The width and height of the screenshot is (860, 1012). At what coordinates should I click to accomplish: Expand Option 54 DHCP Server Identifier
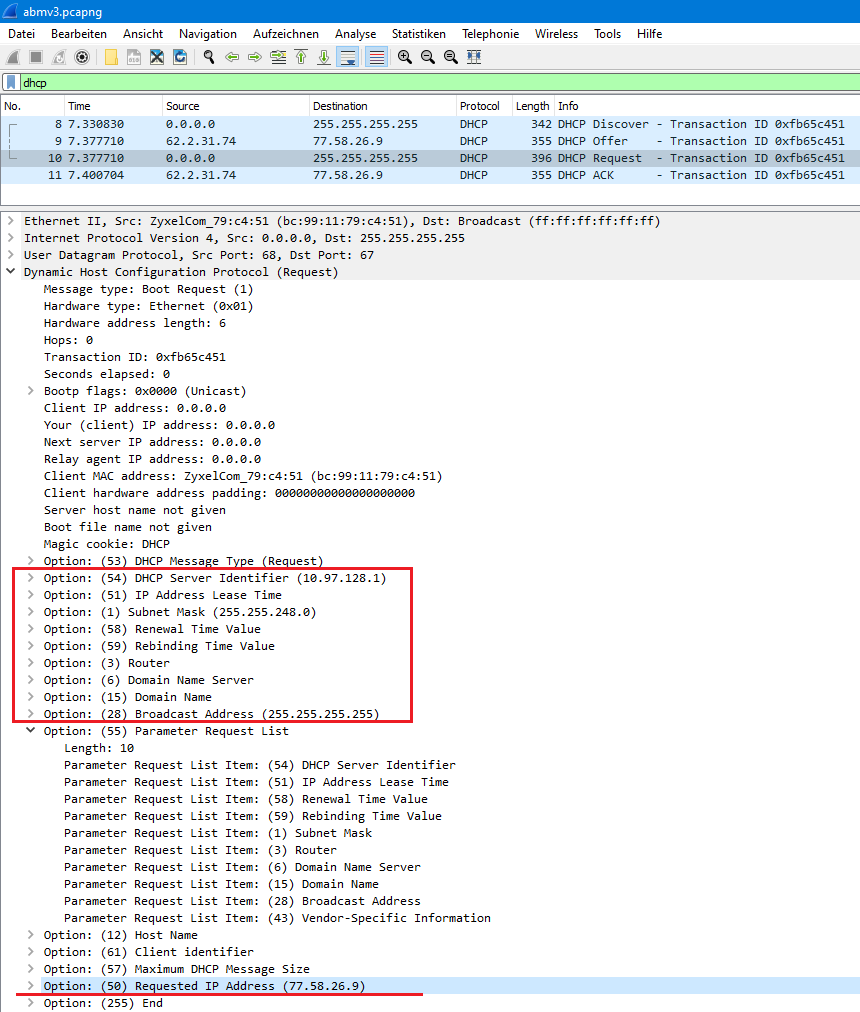click(x=31, y=578)
